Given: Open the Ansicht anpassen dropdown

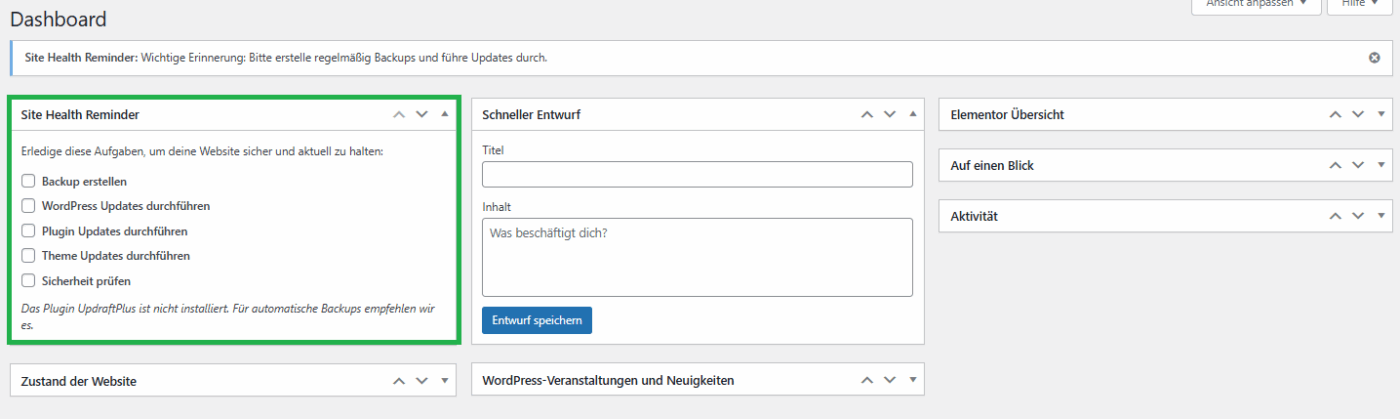Looking at the screenshot, I should click(1256, 5).
